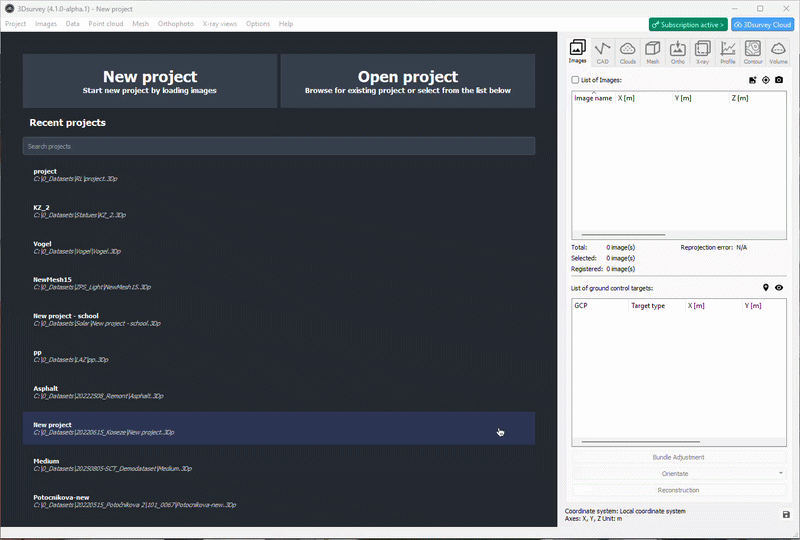Open the Point cloud menu
This screenshot has width=800, height=540.
coord(106,23)
